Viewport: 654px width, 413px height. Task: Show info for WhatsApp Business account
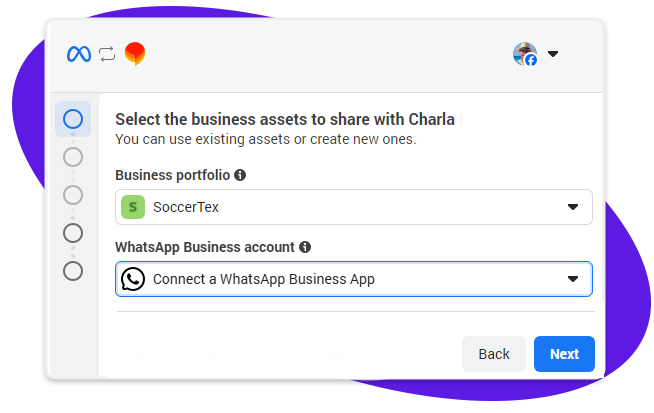pos(305,247)
